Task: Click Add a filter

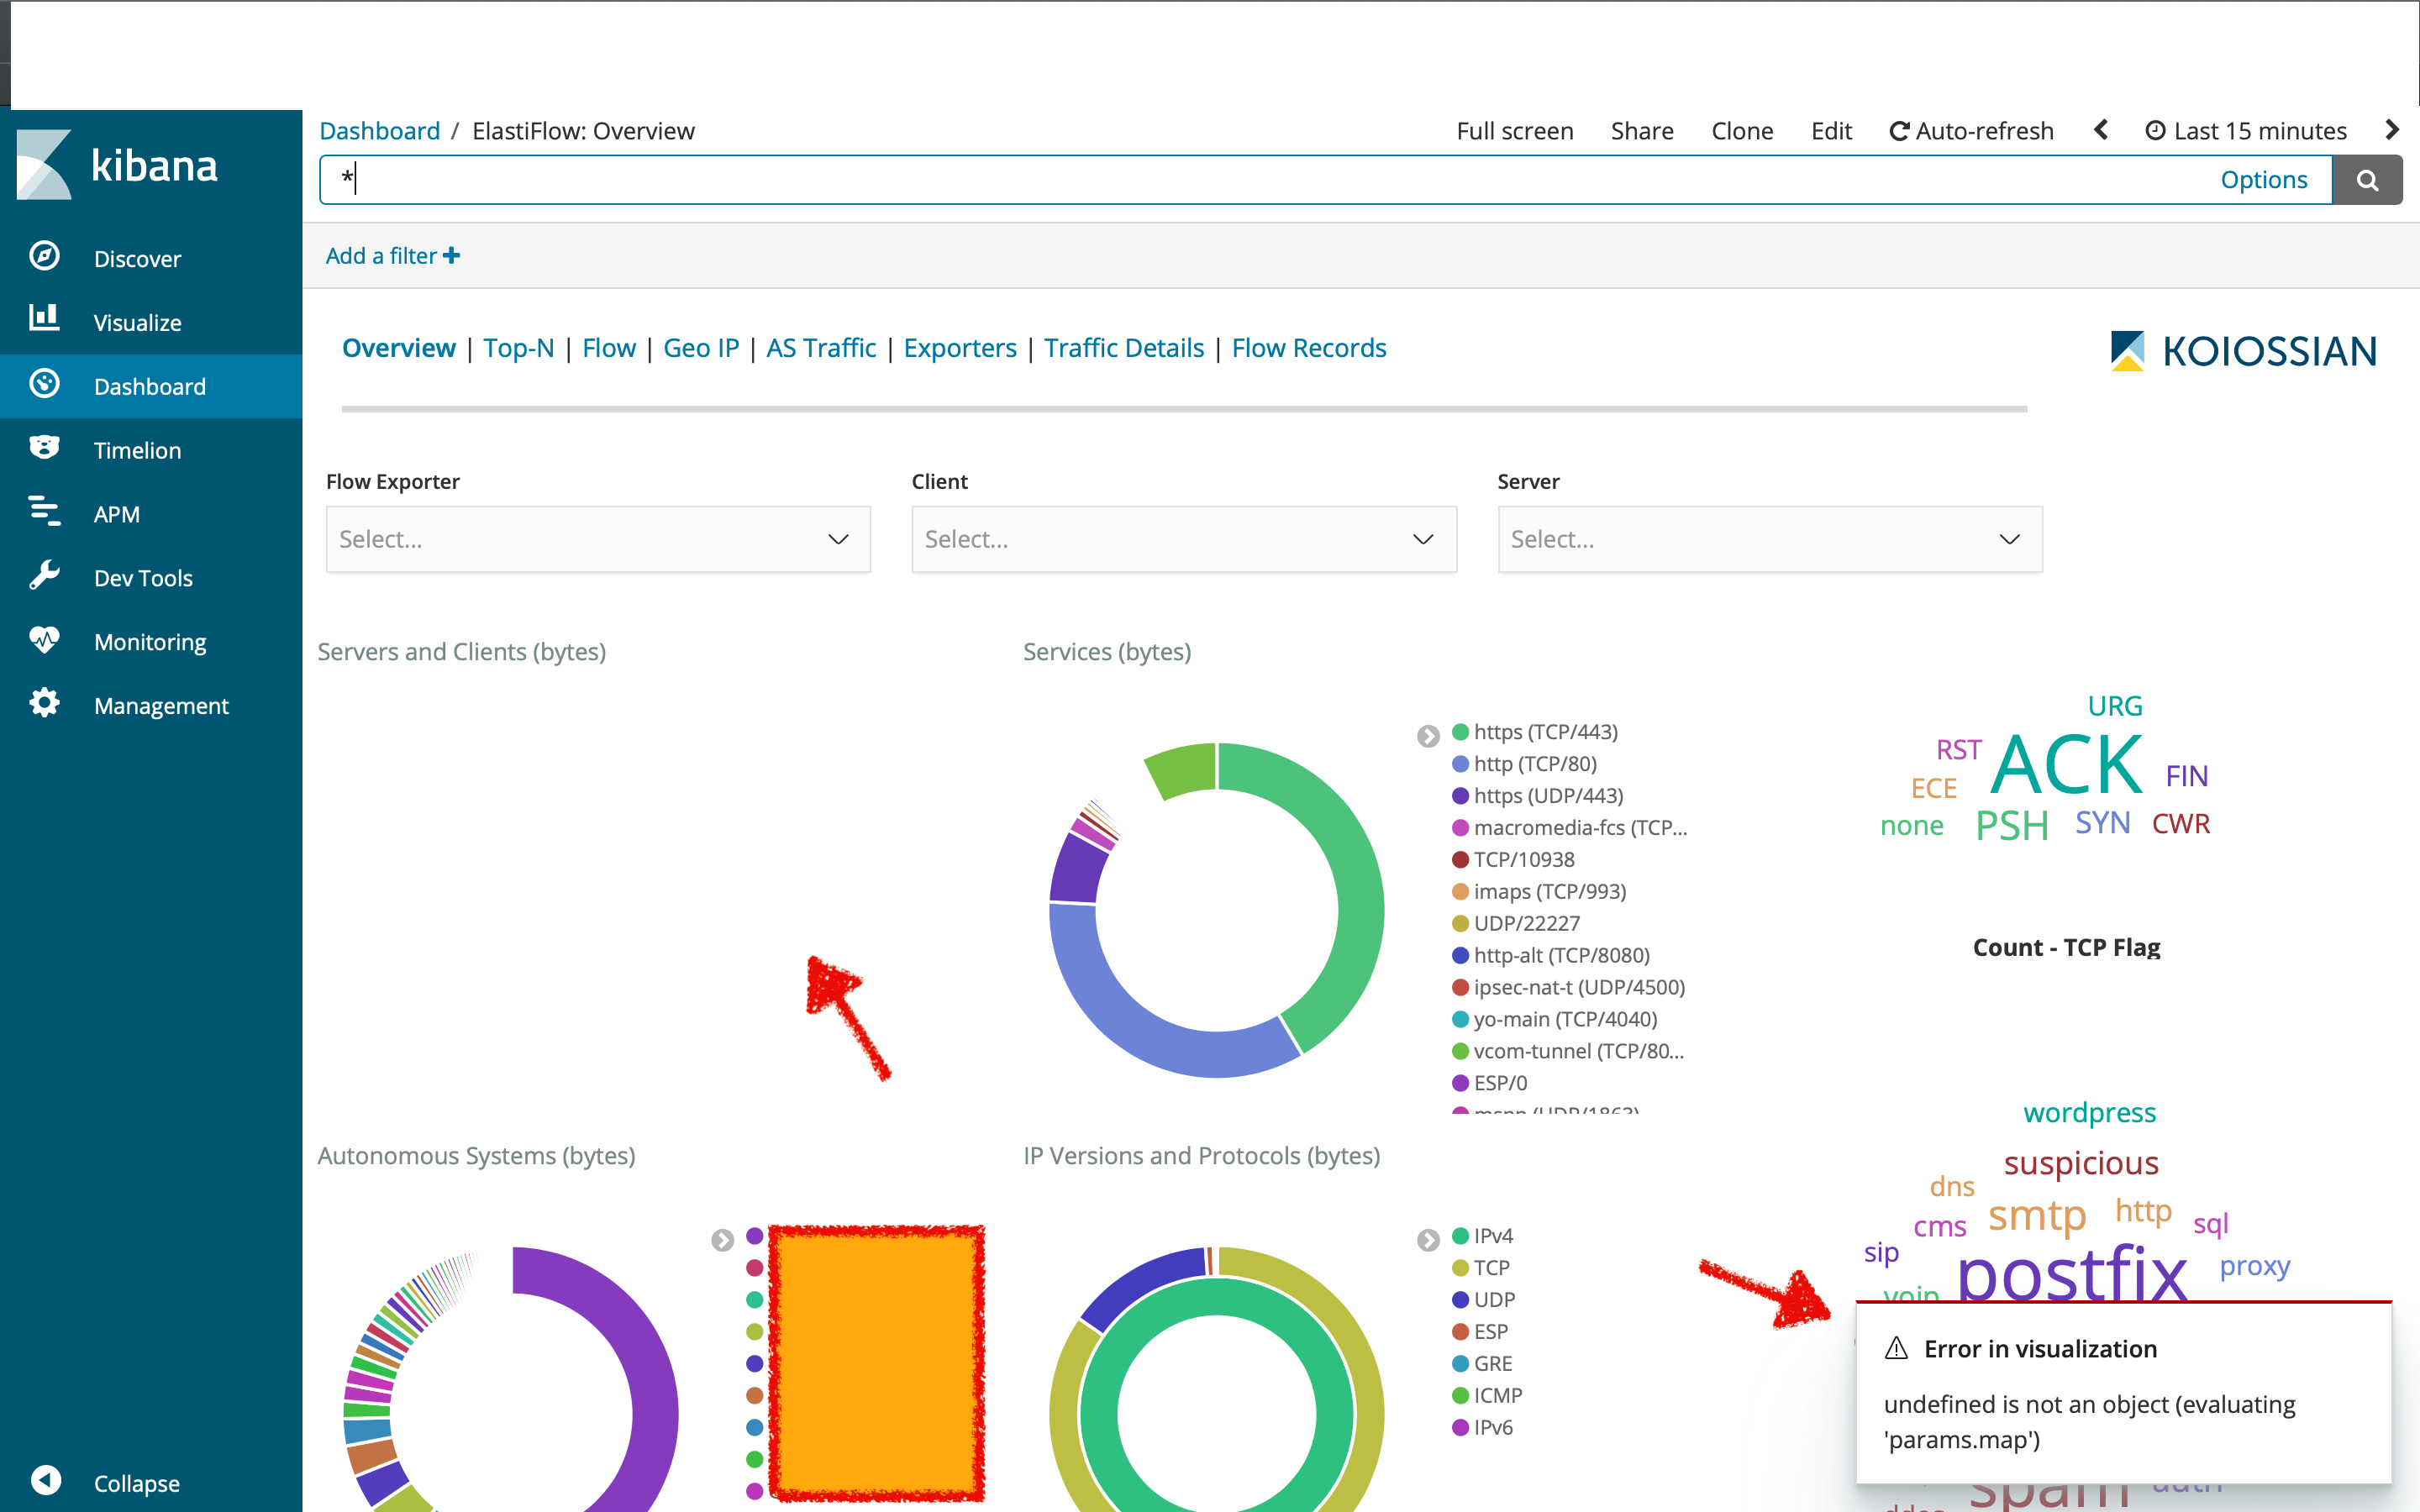Action: click(391, 255)
